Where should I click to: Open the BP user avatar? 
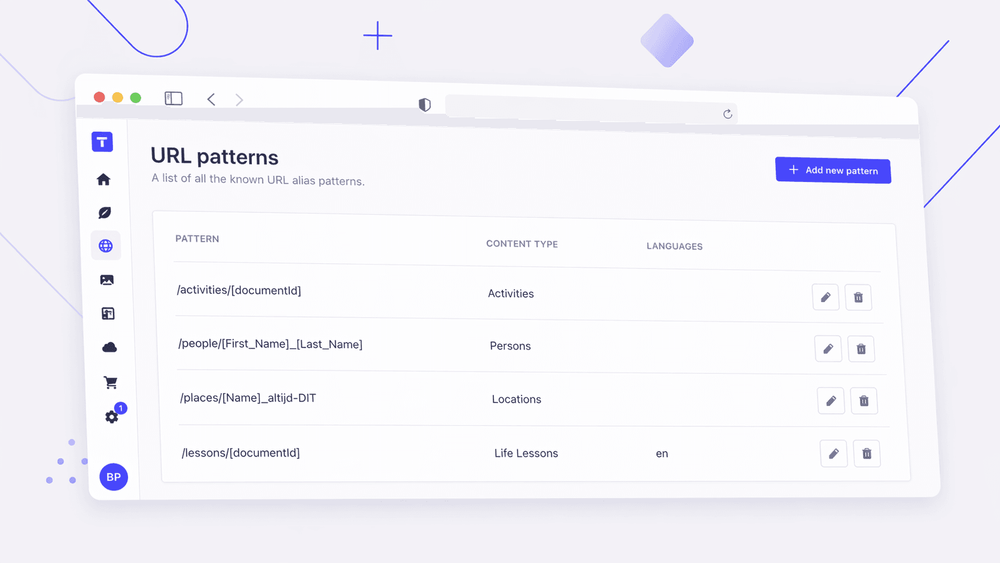[114, 477]
